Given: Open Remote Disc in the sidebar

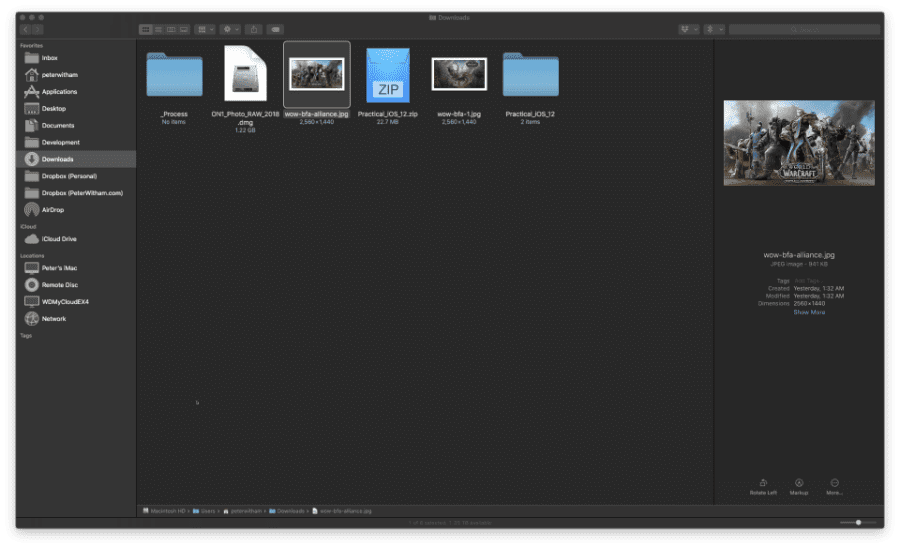Looking at the screenshot, I should (x=76, y=285).
